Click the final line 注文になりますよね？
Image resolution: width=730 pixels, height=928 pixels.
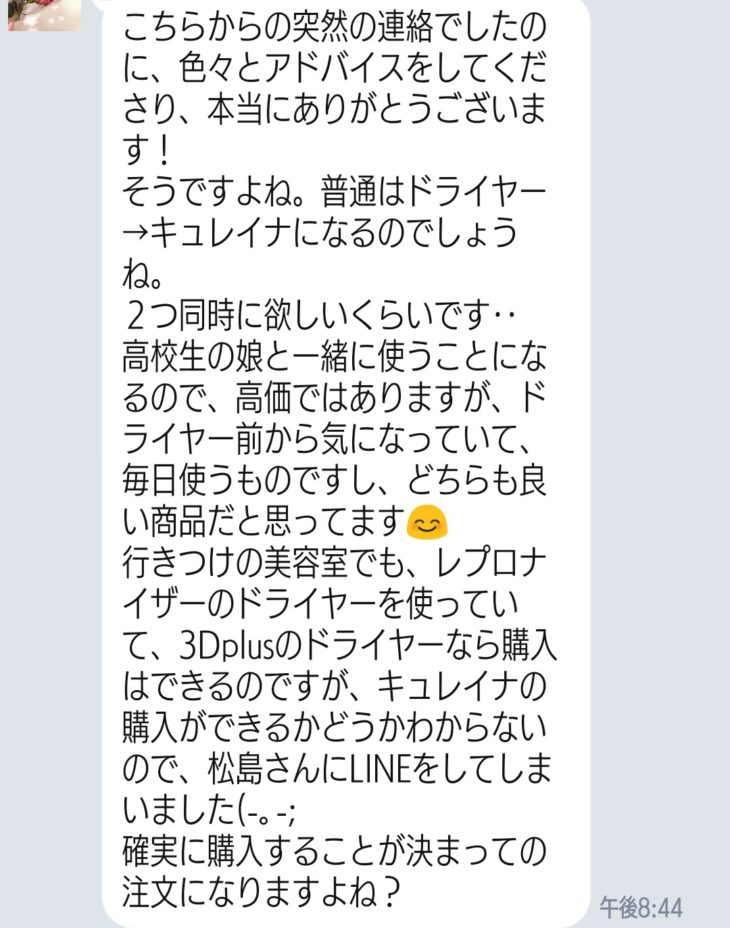click(x=260, y=892)
